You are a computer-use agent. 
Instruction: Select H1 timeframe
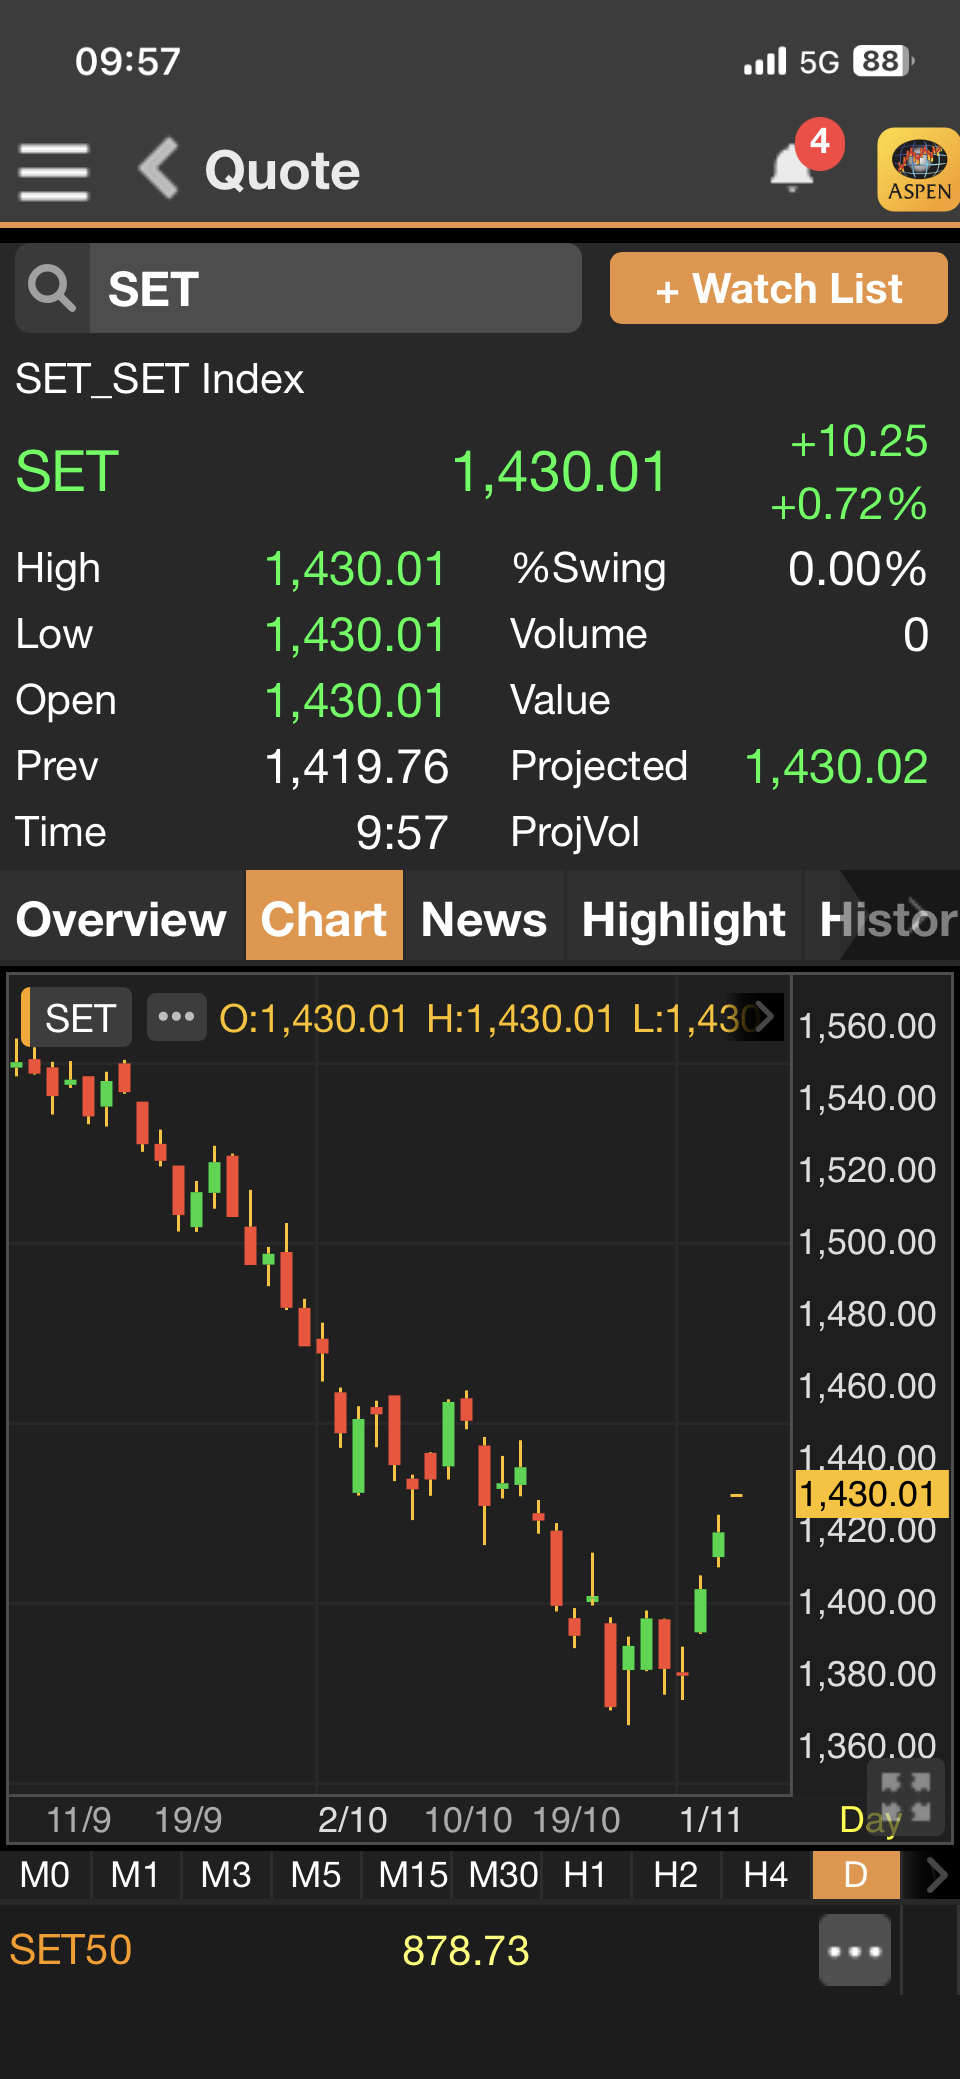coord(585,1874)
